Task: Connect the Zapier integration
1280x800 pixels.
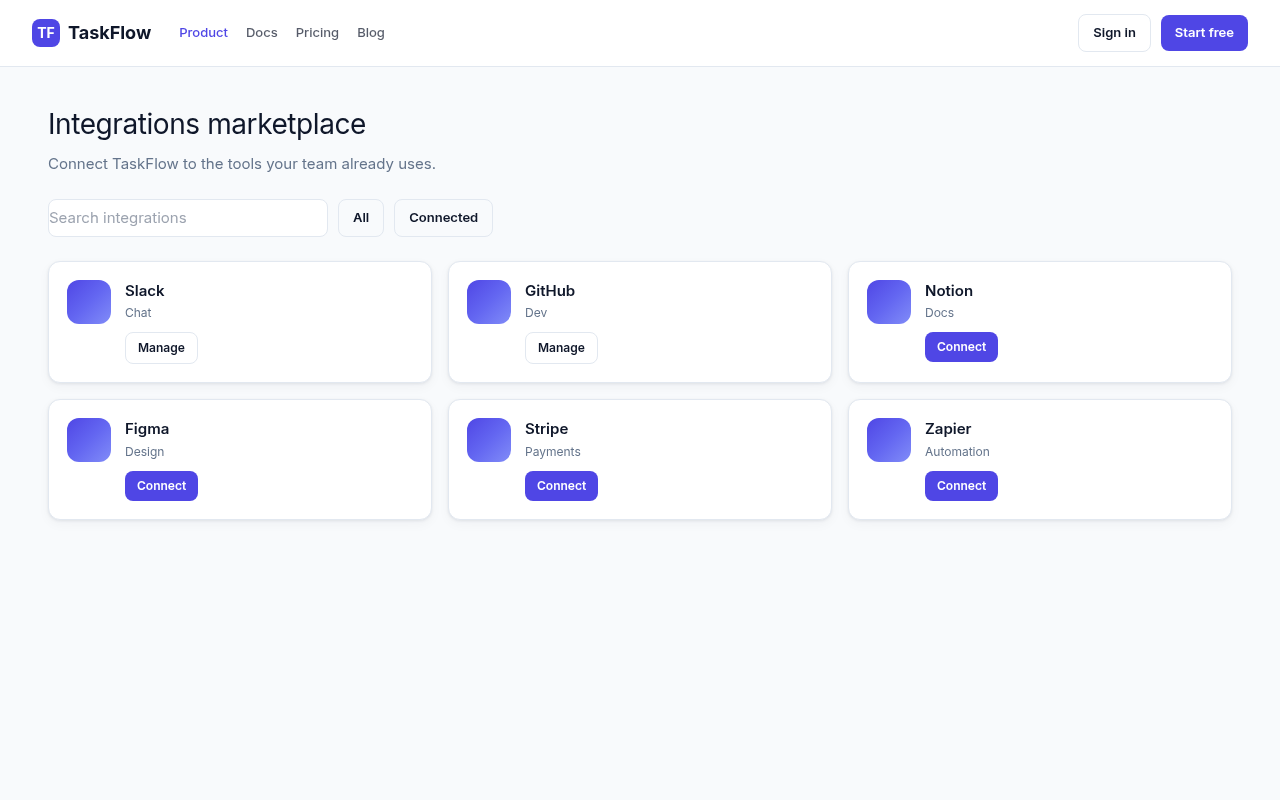Action: tap(961, 486)
